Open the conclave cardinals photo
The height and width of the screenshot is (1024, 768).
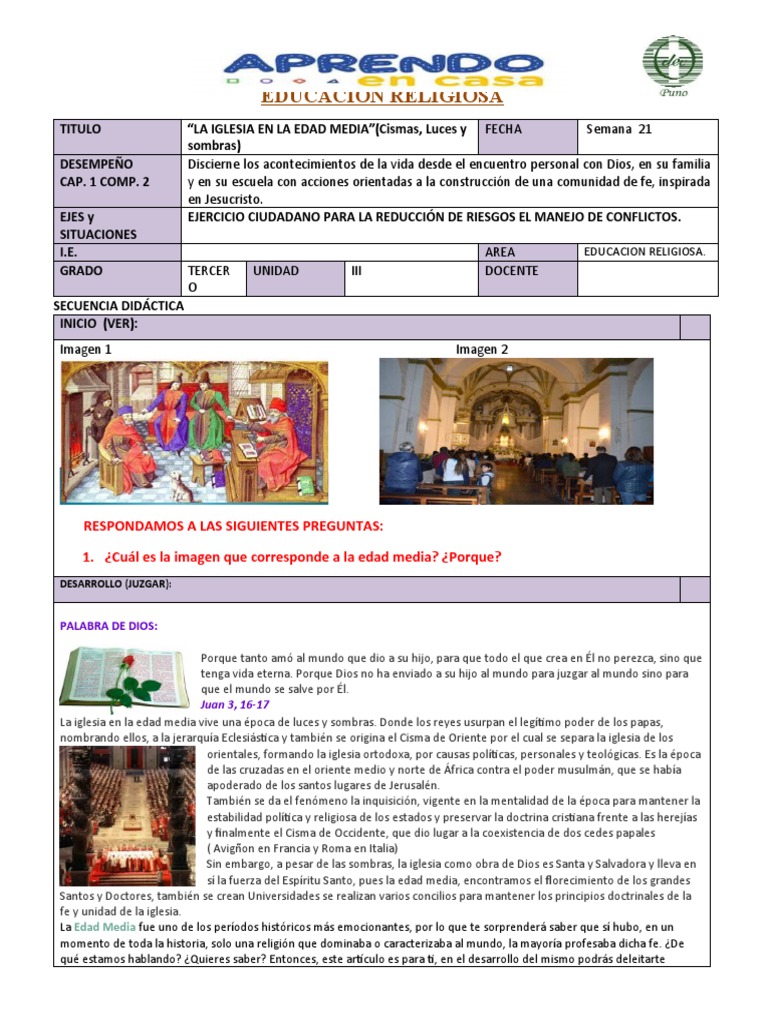point(127,816)
